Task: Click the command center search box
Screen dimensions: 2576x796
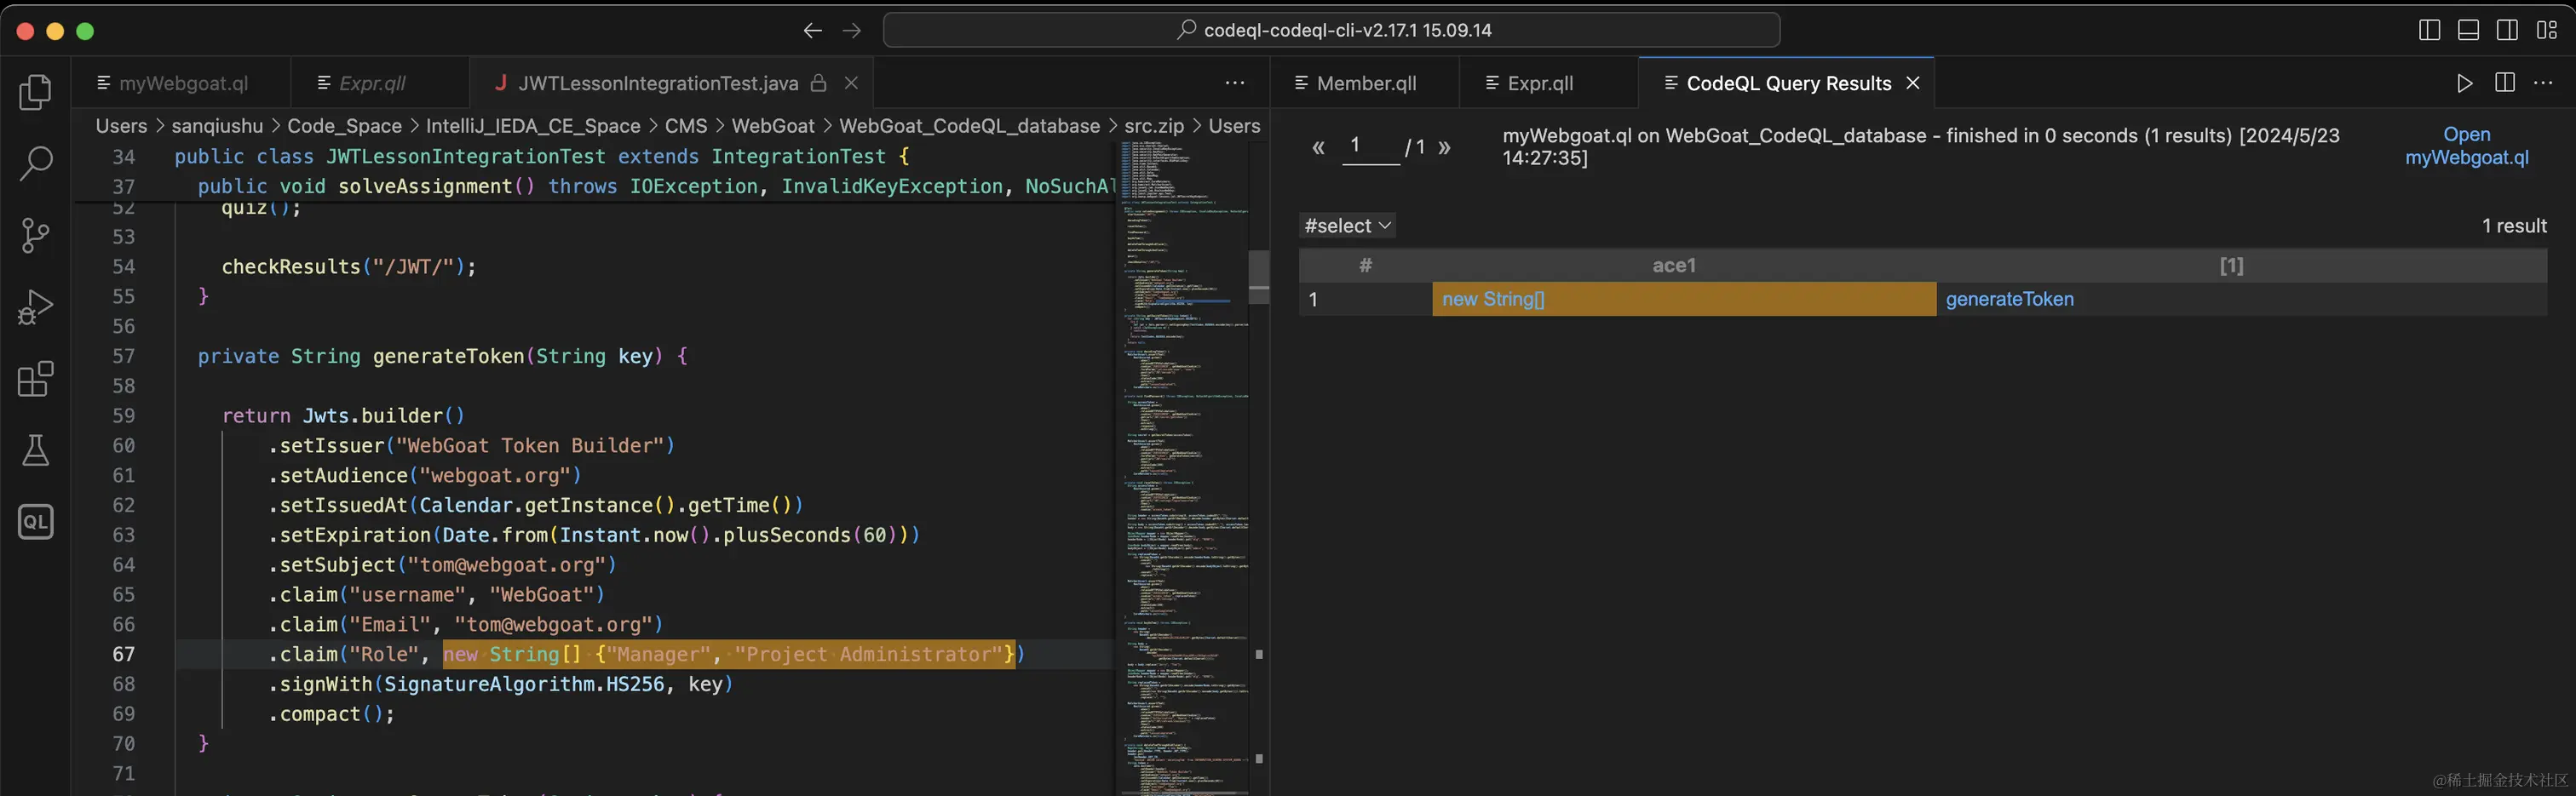Action: 1331,30
